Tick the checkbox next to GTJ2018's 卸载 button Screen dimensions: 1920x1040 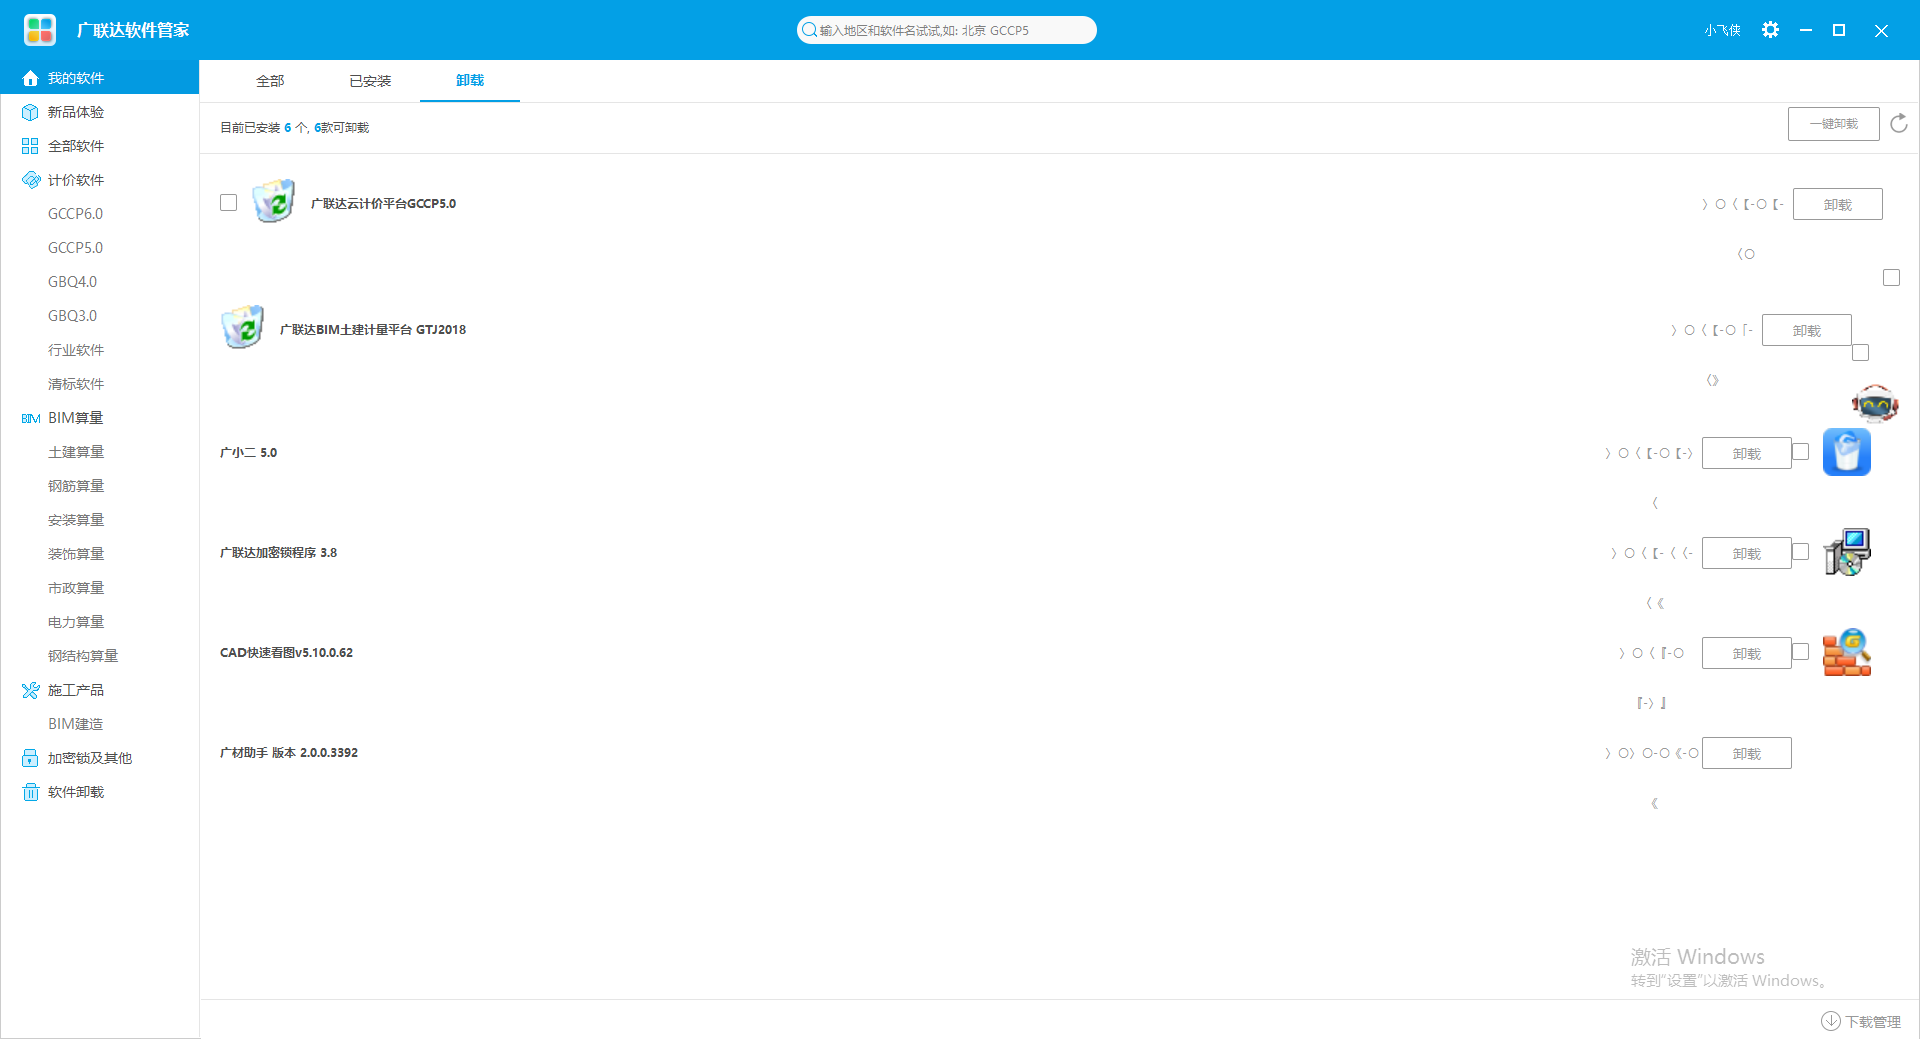coord(1860,352)
